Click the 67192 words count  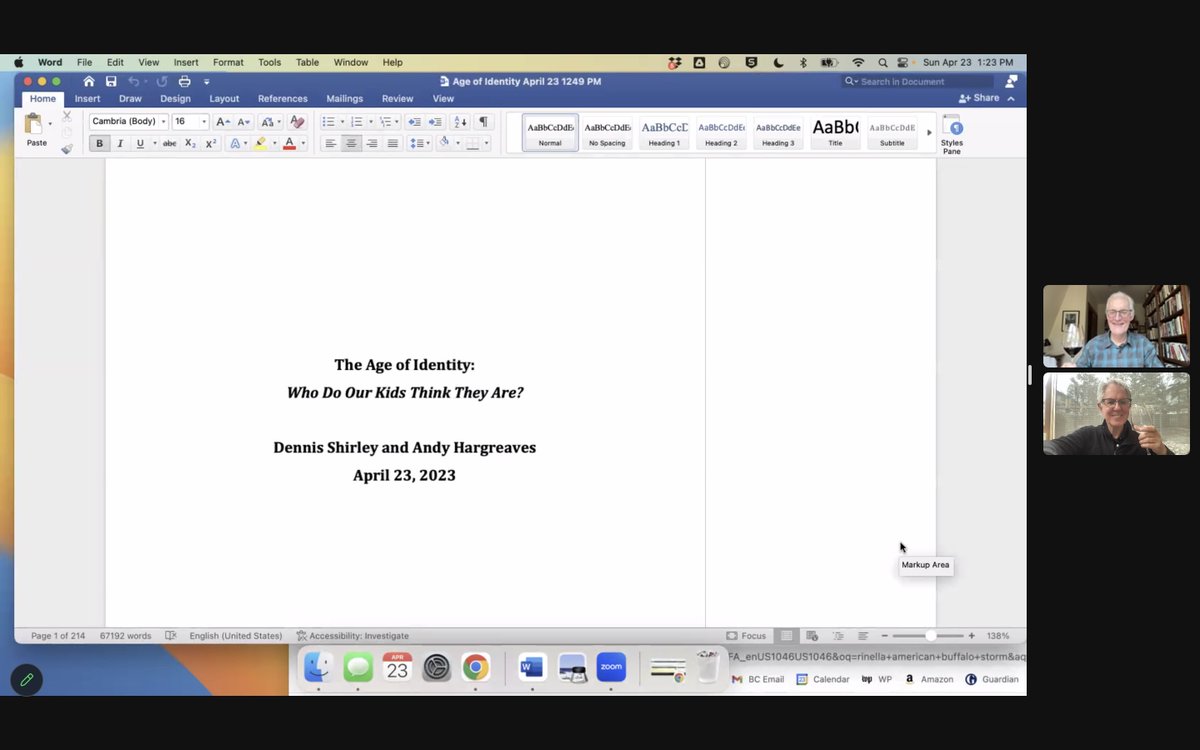125,635
